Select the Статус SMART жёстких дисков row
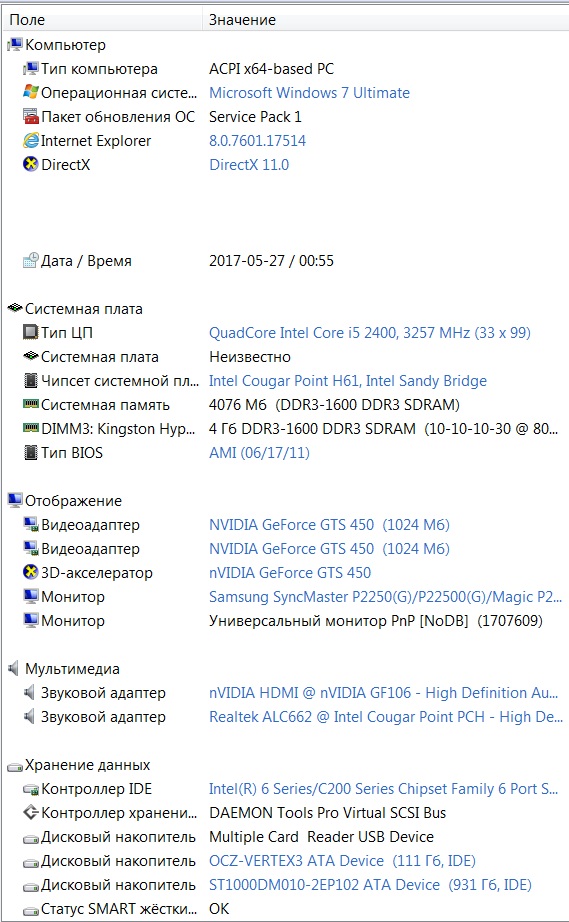Screen dimensions: 569x922 click(x=284, y=908)
